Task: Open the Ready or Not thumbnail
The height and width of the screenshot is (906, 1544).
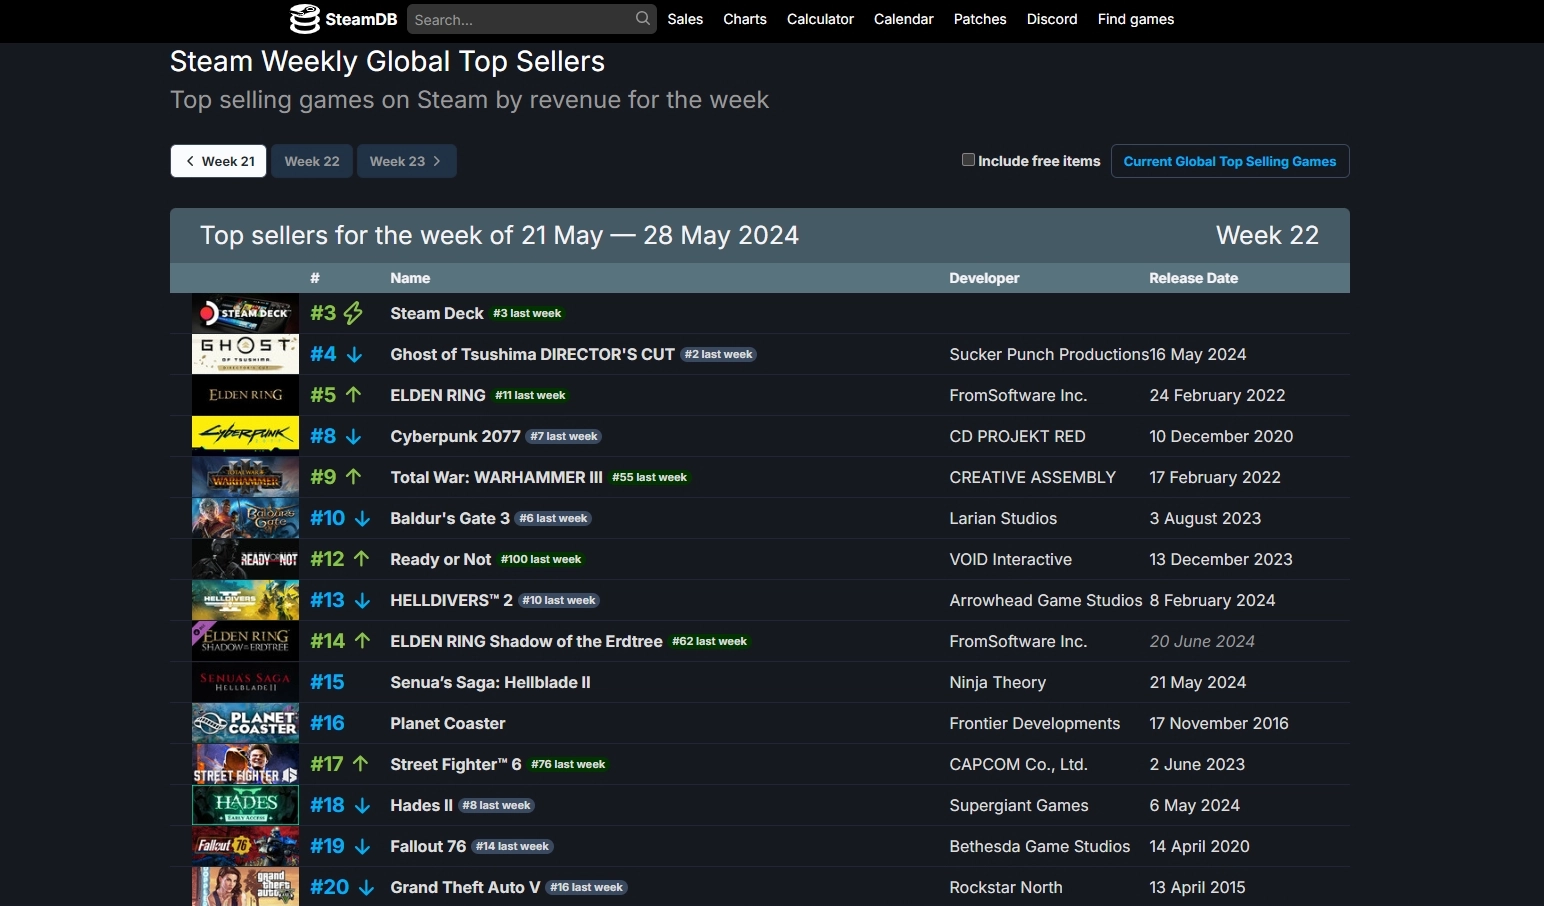Action: [x=245, y=559]
